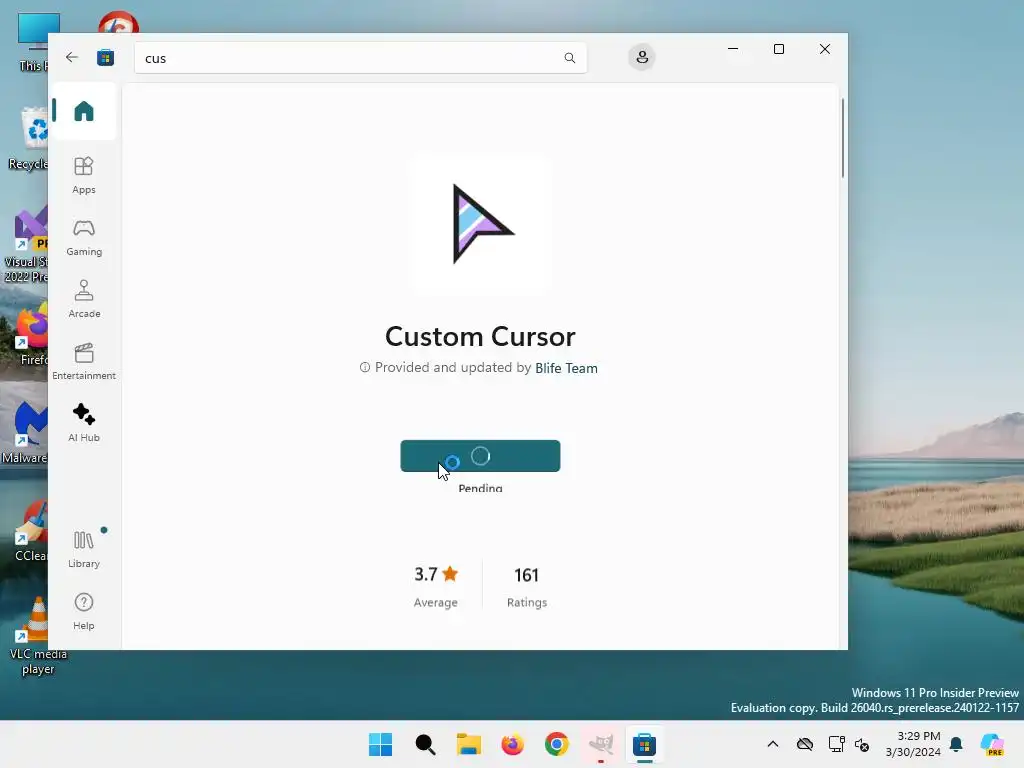Image resolution: width=1024 pixels, height=768 pixels.
Task: Select the Visual Studio 2022 desktop shortcut
Action: pyautogui.click(x=26, y=245)
